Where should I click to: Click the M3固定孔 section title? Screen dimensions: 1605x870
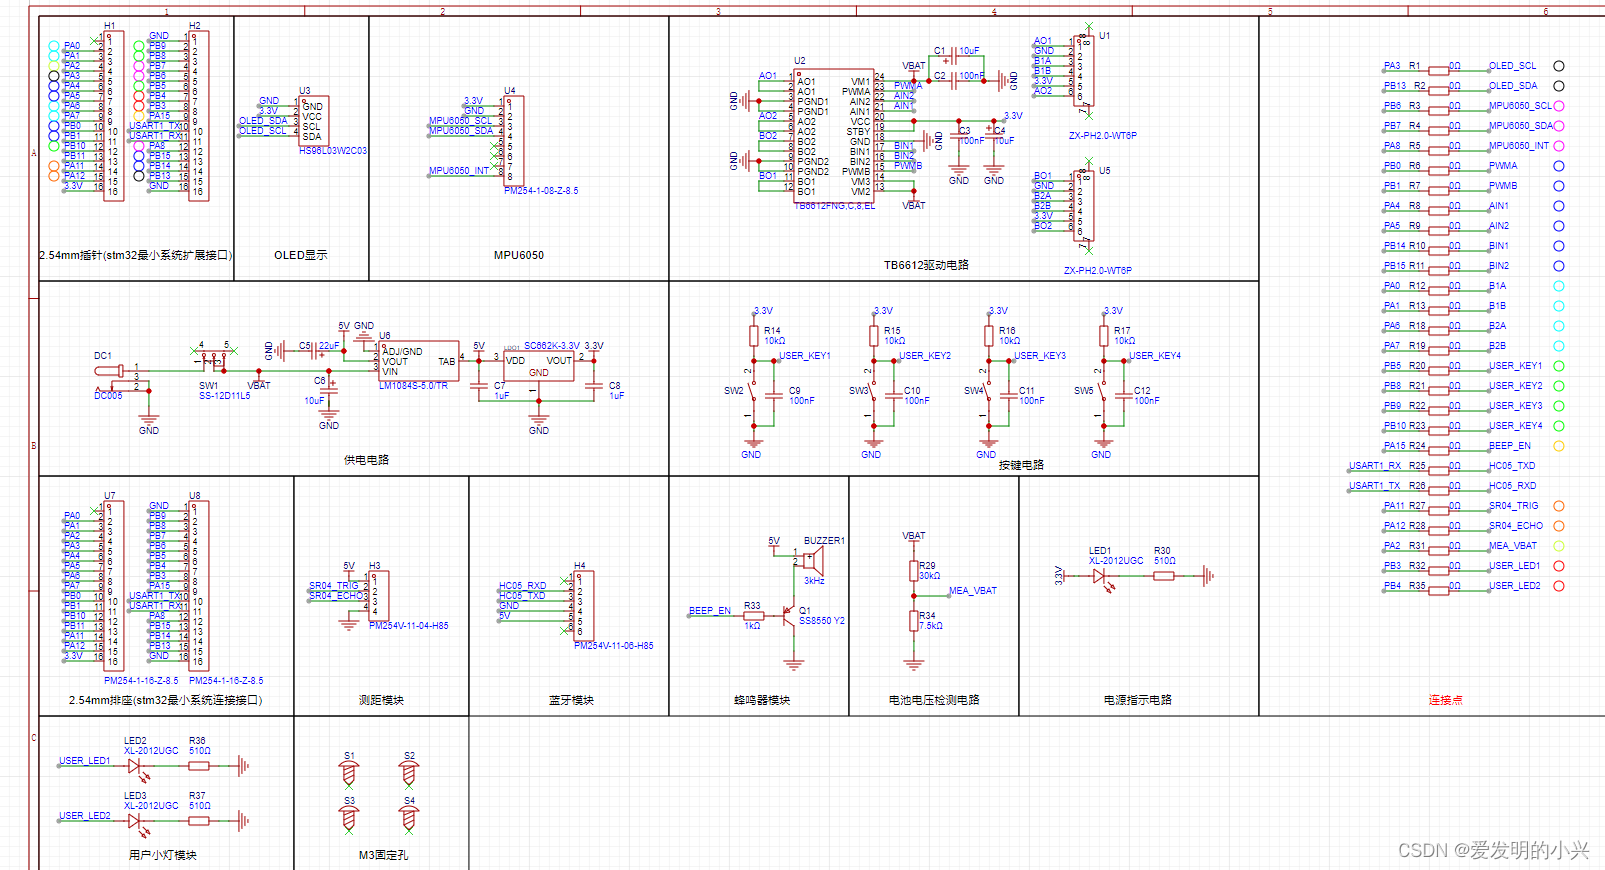coord(384,856)
